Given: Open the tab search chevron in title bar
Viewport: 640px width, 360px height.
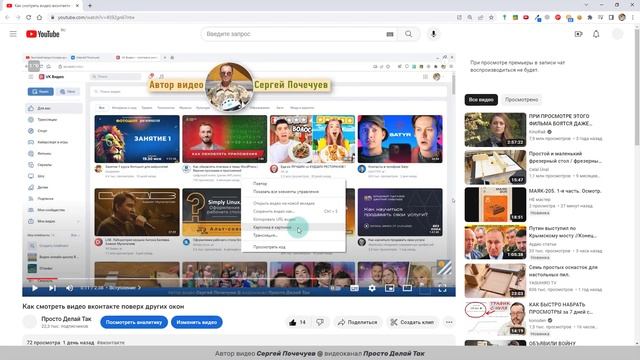Looking at the screenshot, I should [587, 5].
